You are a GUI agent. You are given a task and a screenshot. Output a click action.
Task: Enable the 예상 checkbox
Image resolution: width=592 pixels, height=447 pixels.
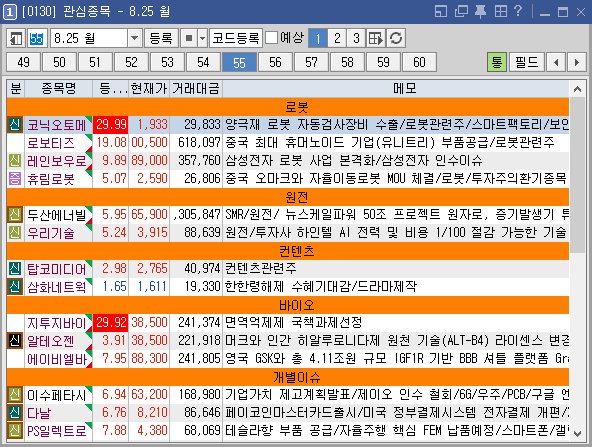[271, 38]
